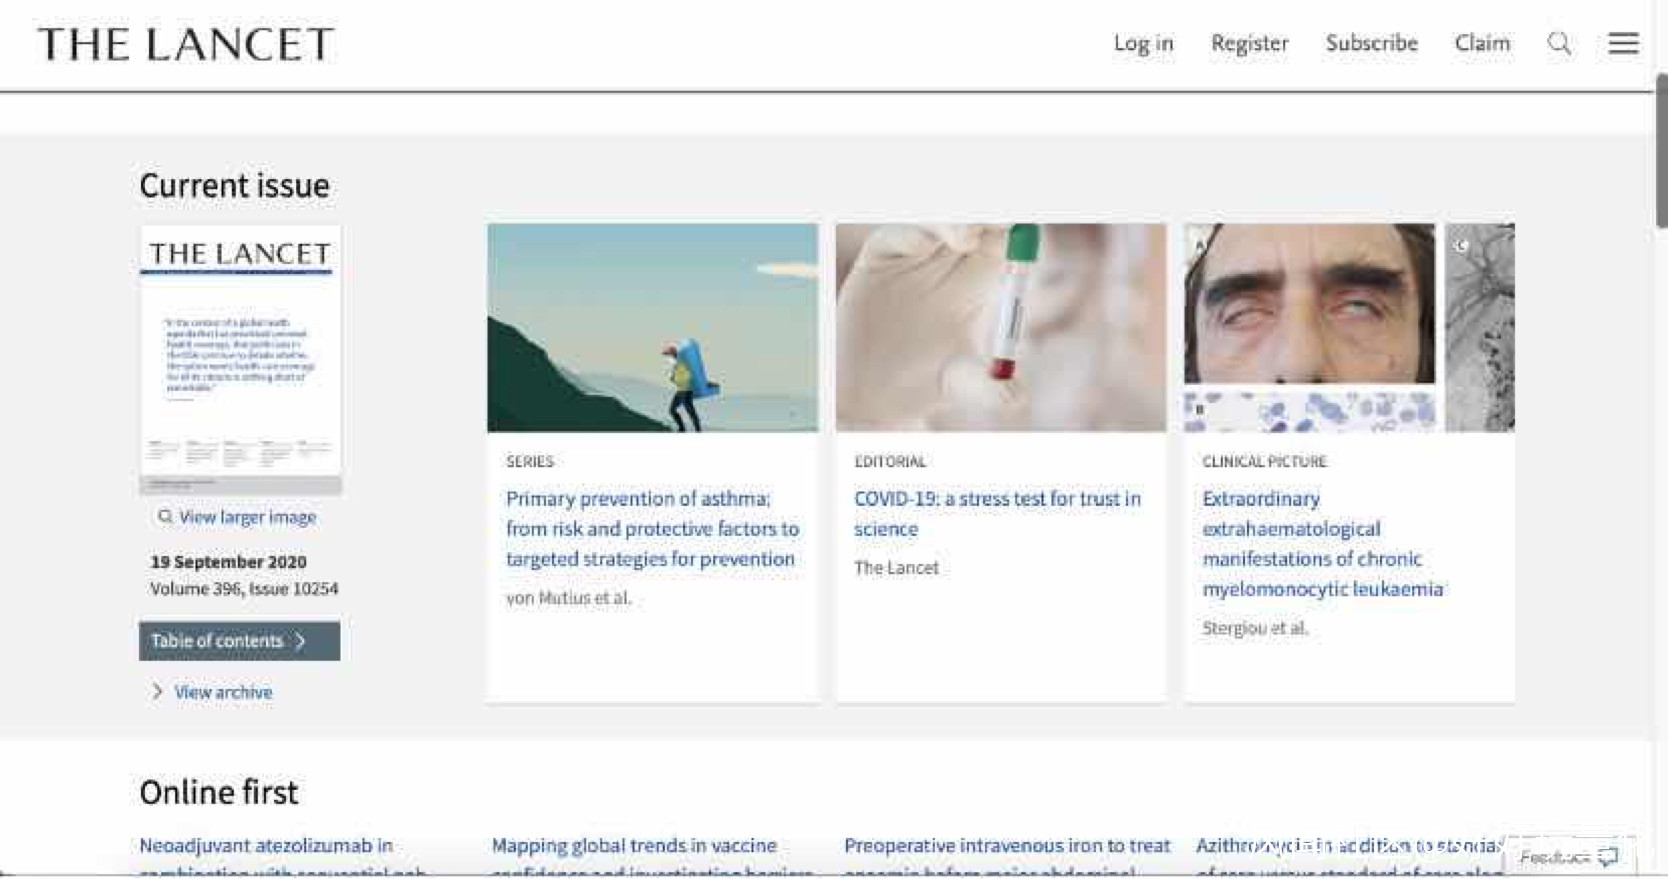Image resolution: width=1668 pixels, height=879 pixels.
Task: Click the chevron icon beside View archive
Action: (157, 692)
